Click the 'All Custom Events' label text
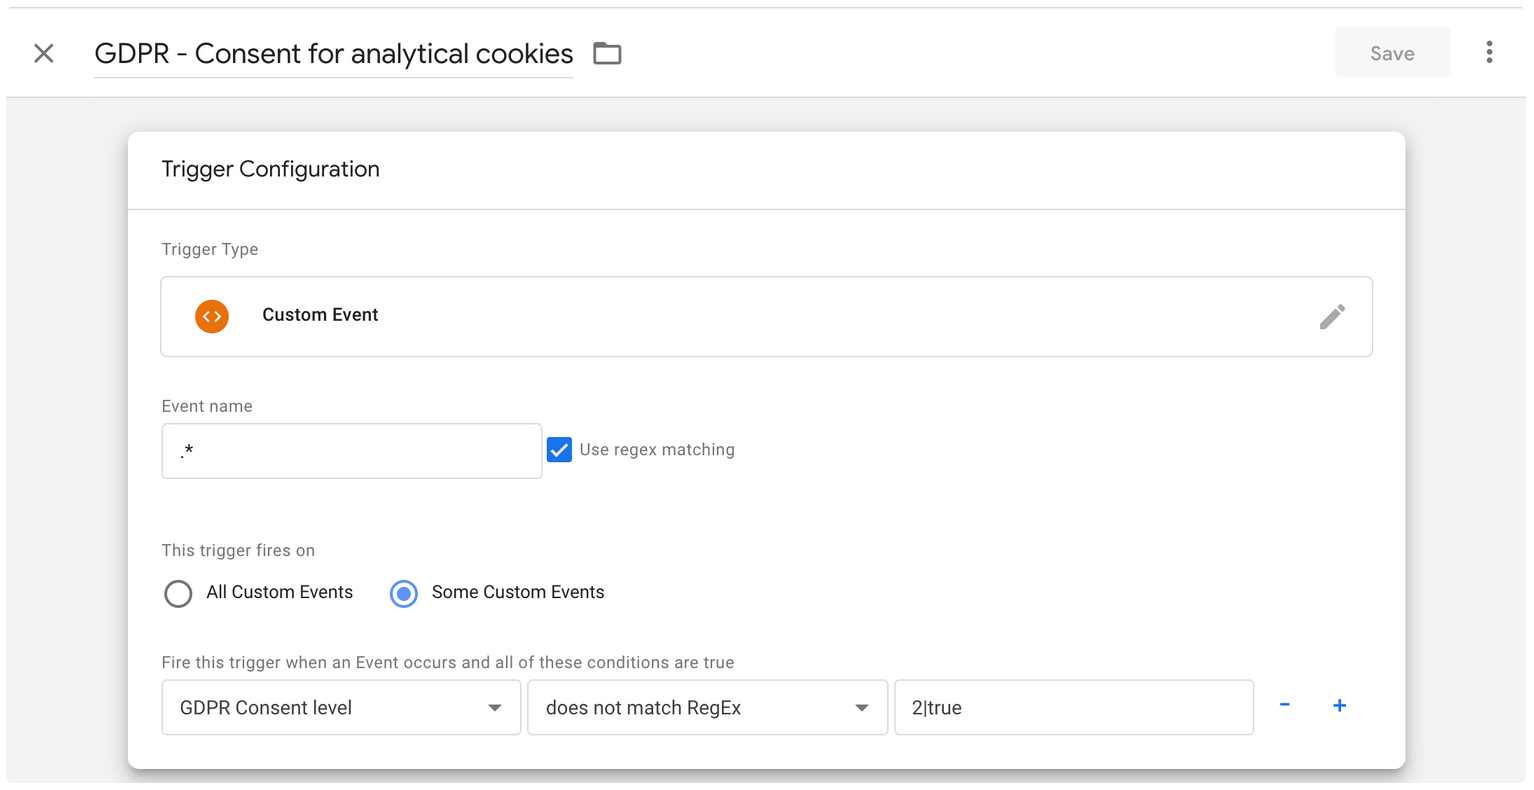The height and width of the screenshot is (790, 1534). pos(279,592)
